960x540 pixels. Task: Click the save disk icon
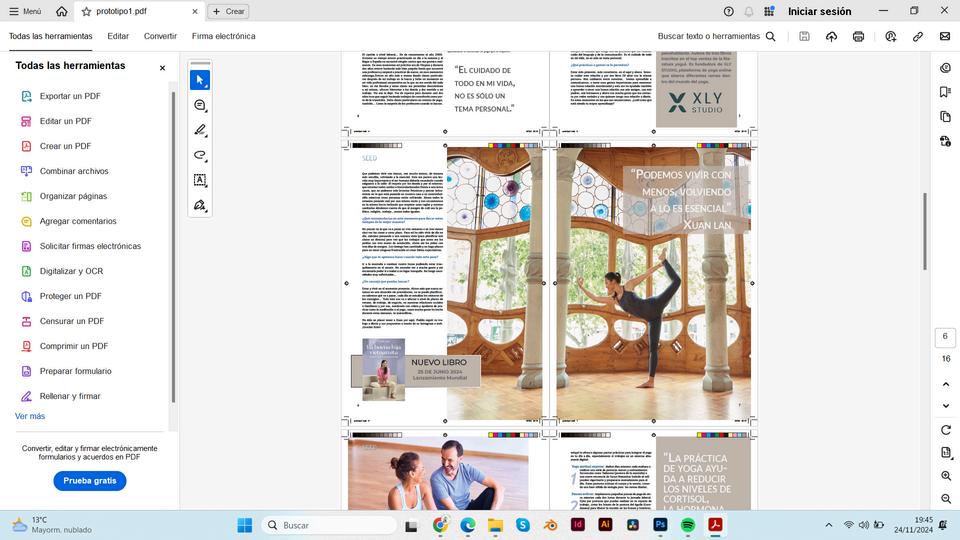coord(804,36)
